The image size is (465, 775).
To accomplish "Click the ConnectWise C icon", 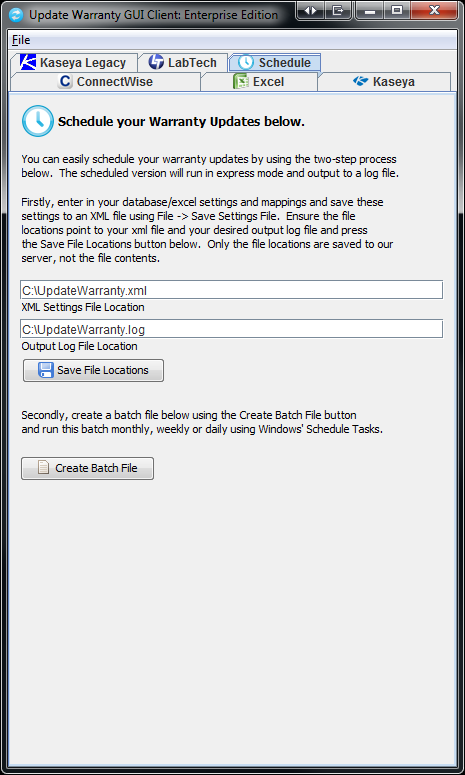I will click(65, 82).
